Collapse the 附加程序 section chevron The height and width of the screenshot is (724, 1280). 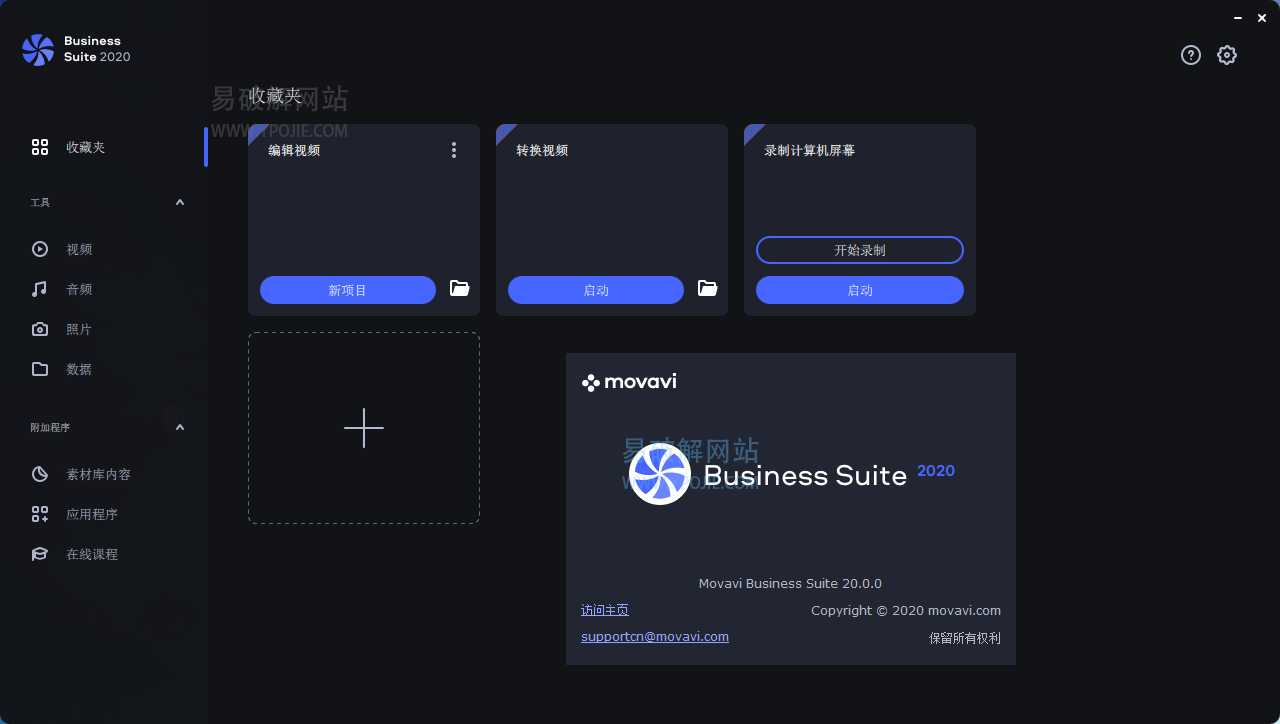click(180, 427)
